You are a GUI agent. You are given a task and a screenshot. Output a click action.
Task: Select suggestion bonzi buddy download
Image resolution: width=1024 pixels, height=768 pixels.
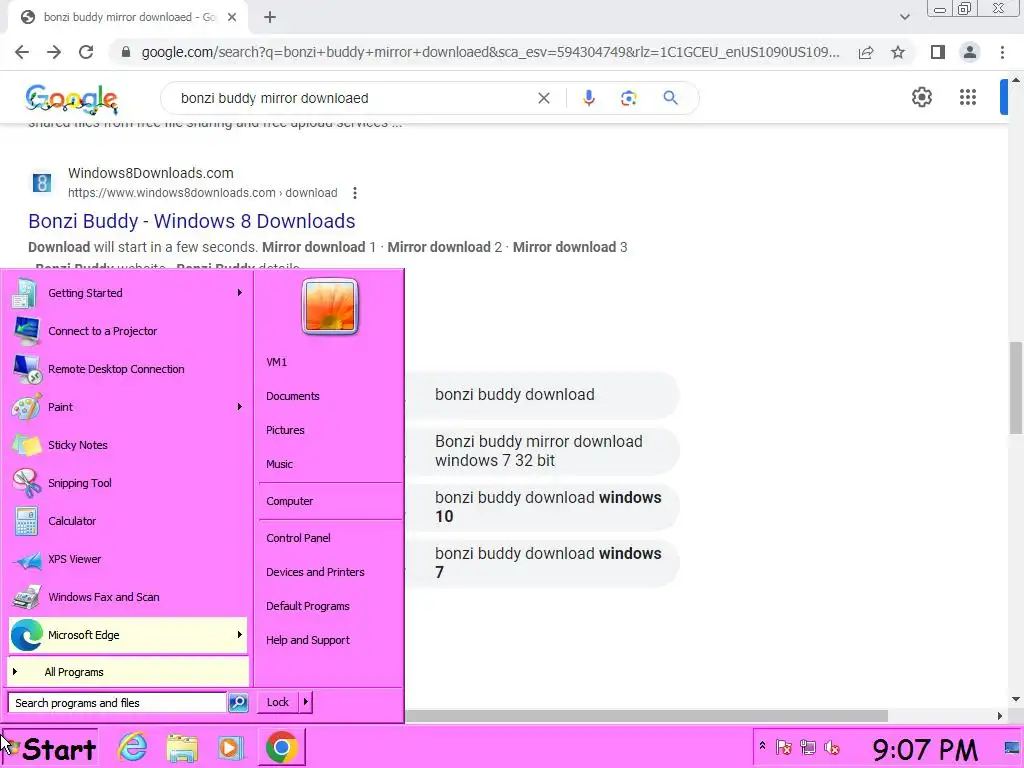(x=542, y=394)
